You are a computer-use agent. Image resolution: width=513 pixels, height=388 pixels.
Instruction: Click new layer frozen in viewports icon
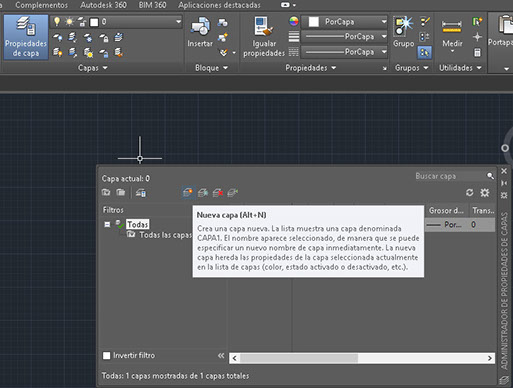(203, 192)
